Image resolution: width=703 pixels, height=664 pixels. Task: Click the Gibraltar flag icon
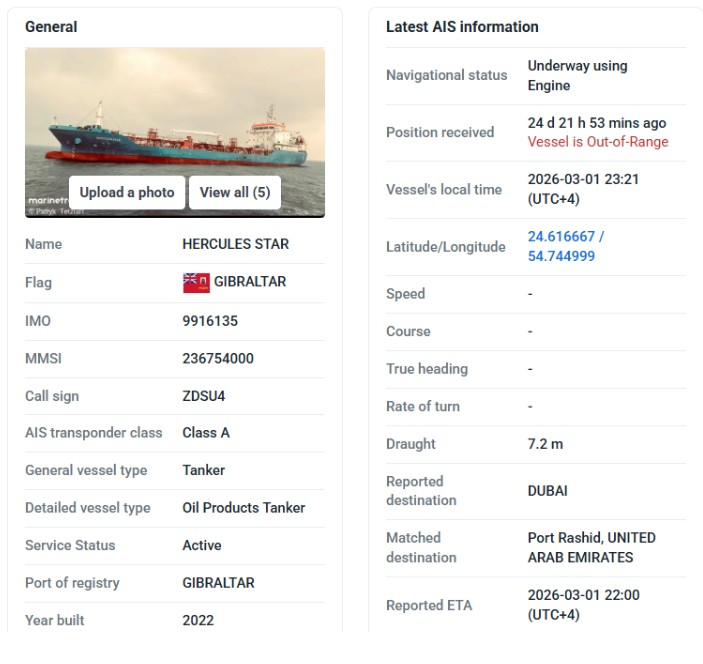click(196, 282)
